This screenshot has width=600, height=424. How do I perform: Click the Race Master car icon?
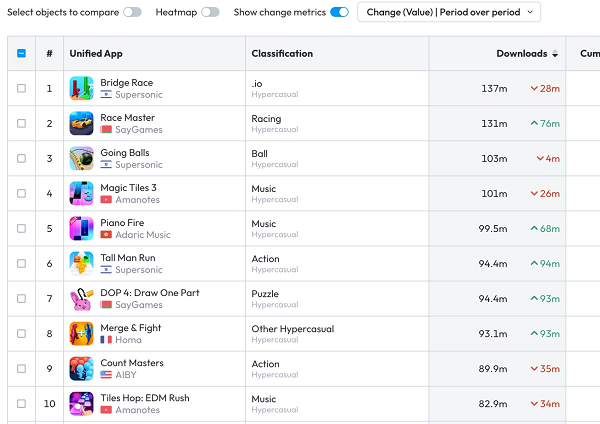pyautogui.click(x=81, y=123)
